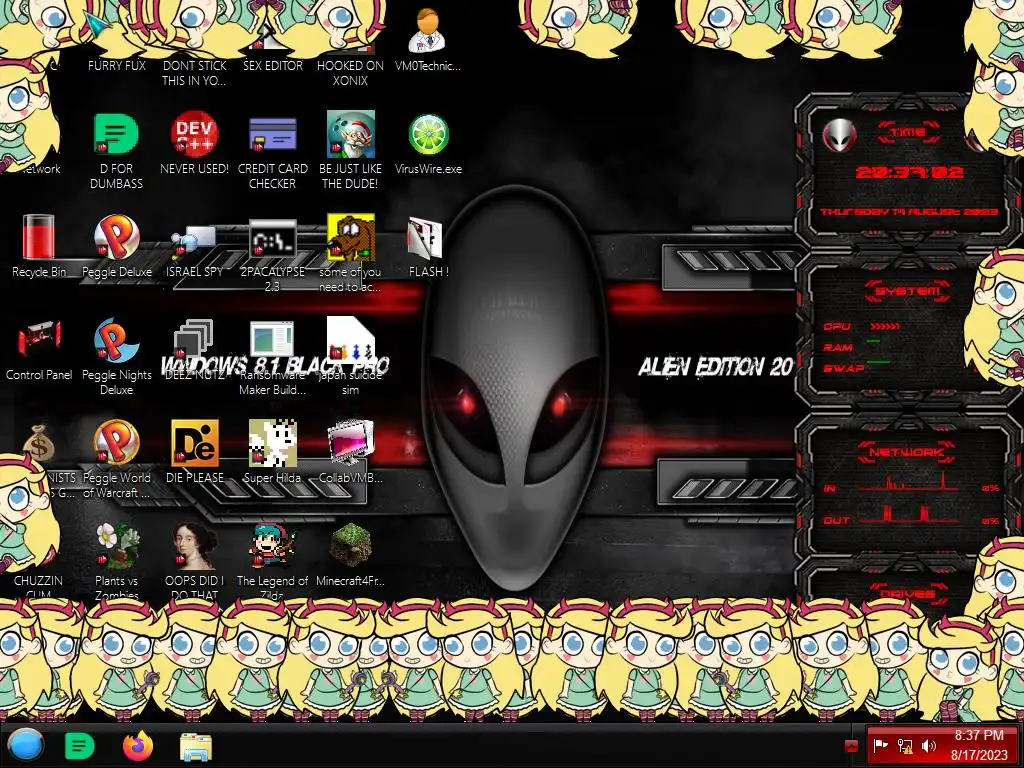Screen dimensions: 1024x768
Task: Open File Explorer from the taskbar
Action: click(x=196, y=746)
